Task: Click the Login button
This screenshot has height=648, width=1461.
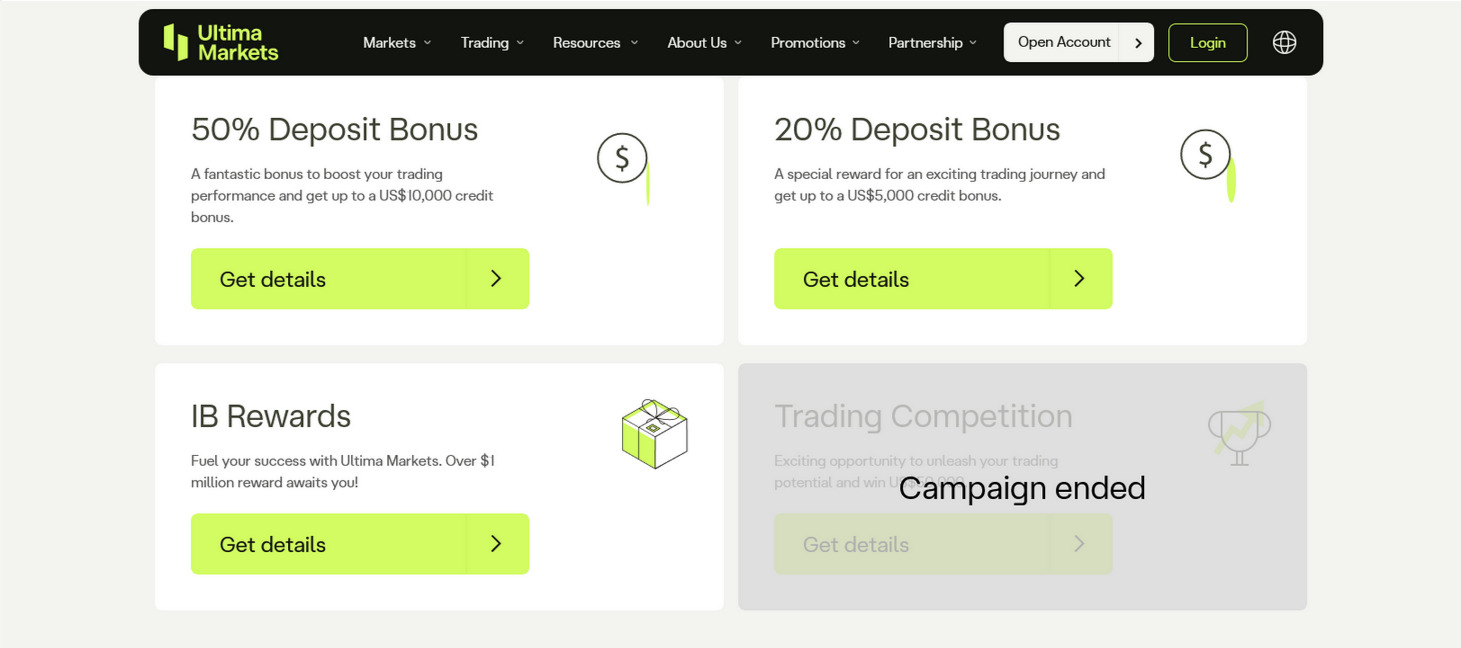Action: [x=1207, y=43]
